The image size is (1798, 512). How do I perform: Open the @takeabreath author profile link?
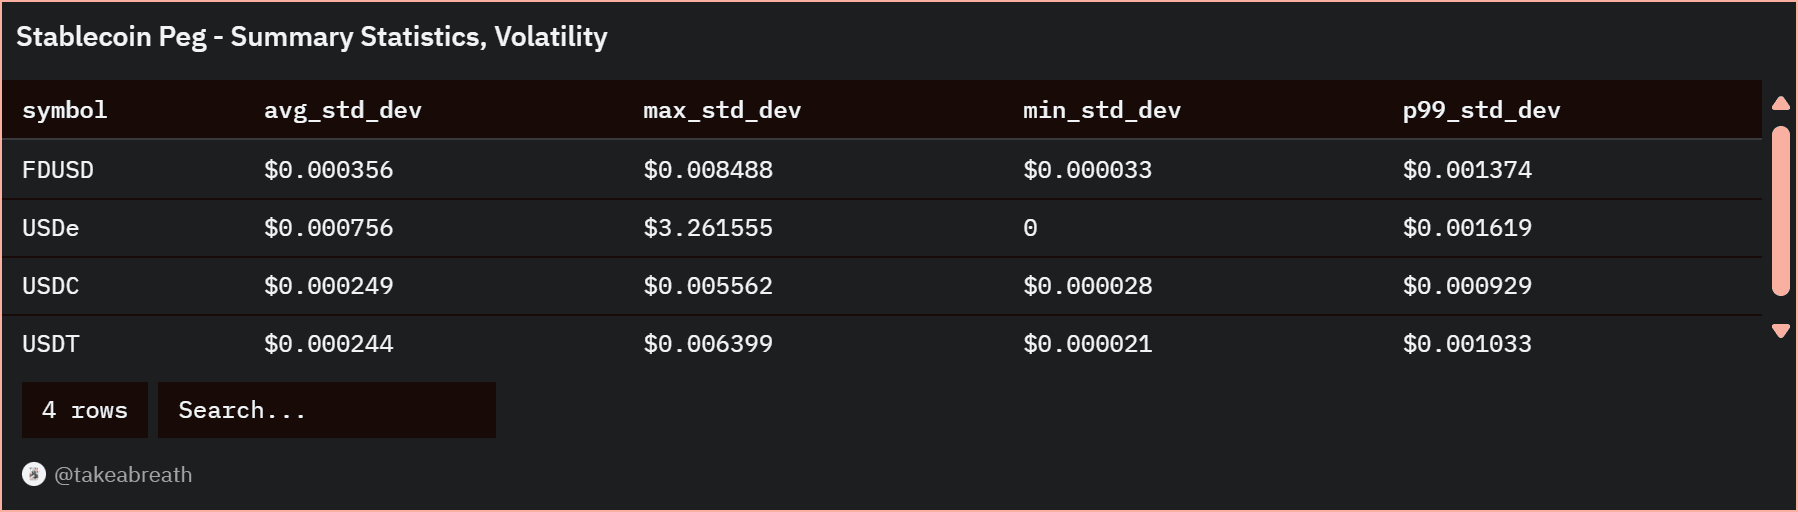point(122,475)
